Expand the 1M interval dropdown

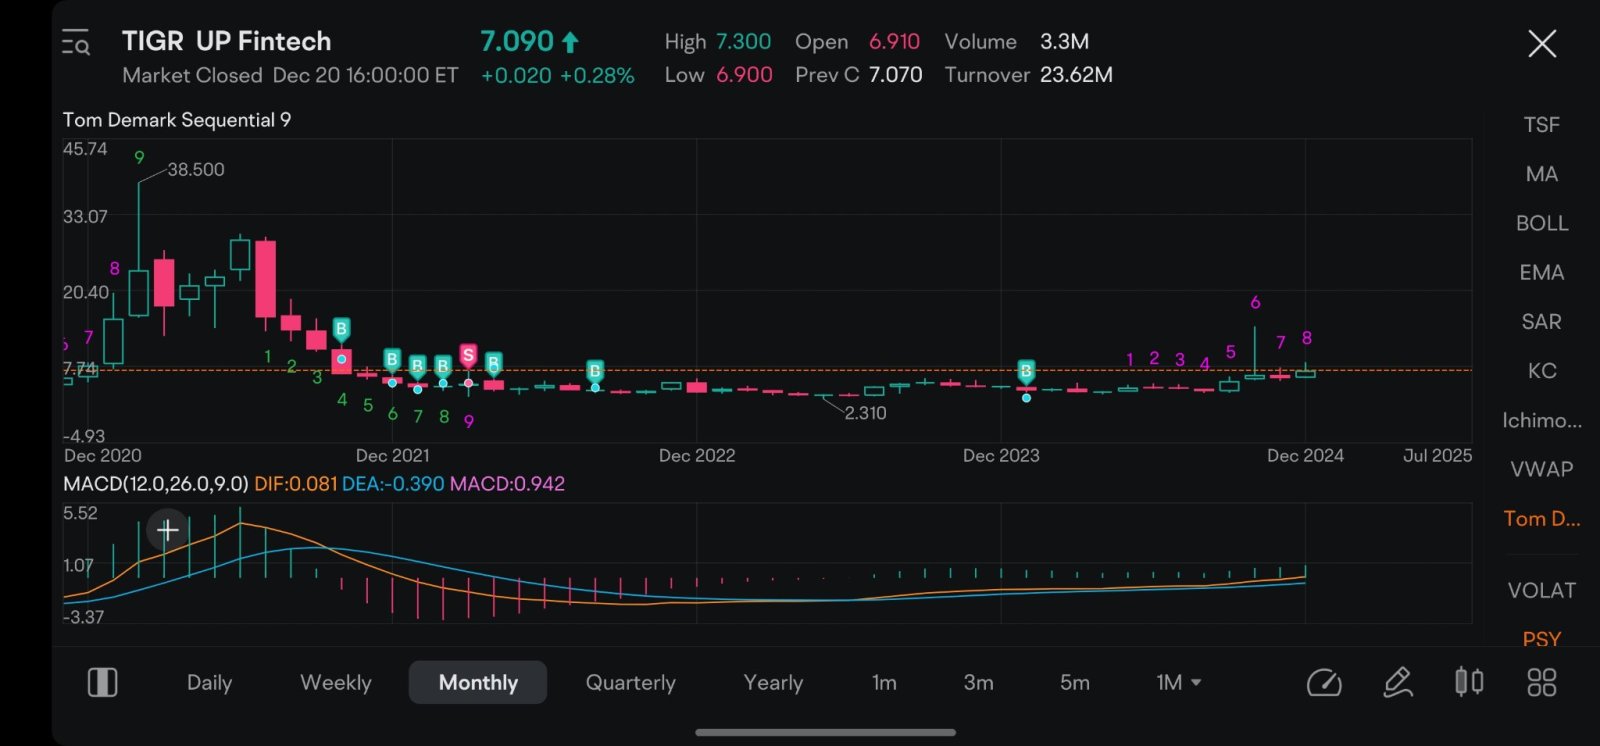[x=1178, y=683]
